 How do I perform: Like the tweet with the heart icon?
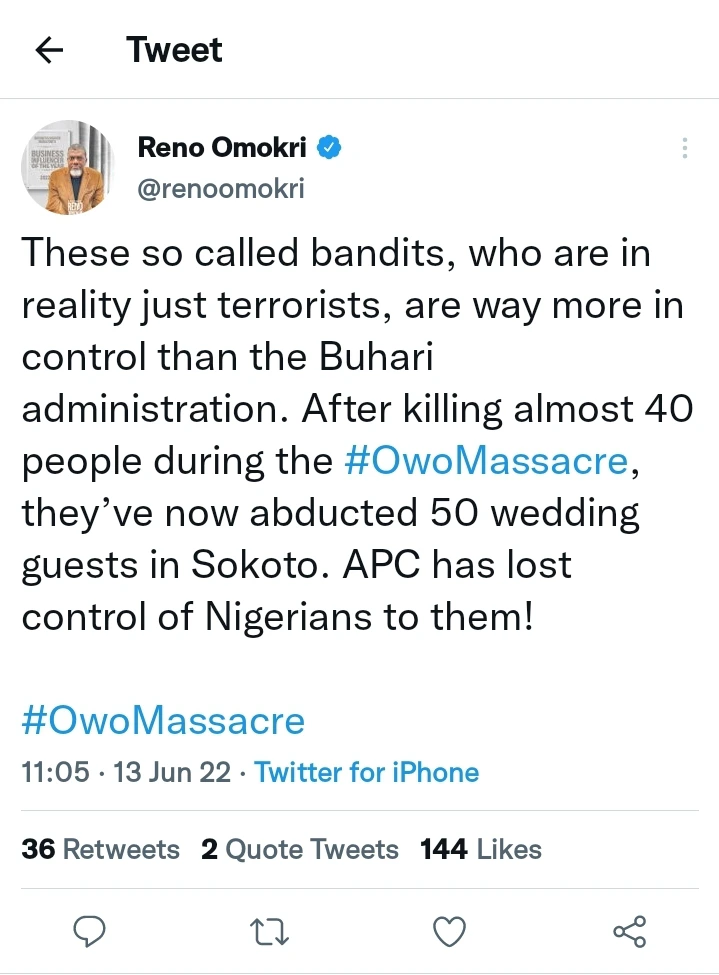tap(450, 932)
